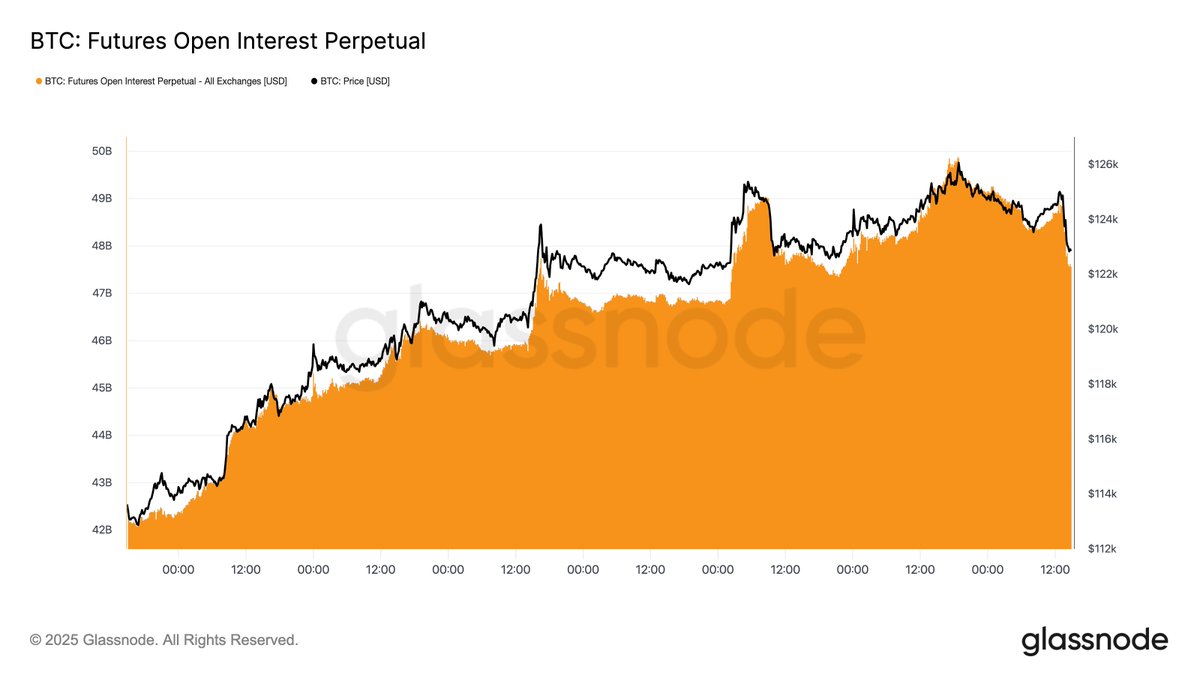
Task: Click the $124k price axis label
Action: (1103, 219)
